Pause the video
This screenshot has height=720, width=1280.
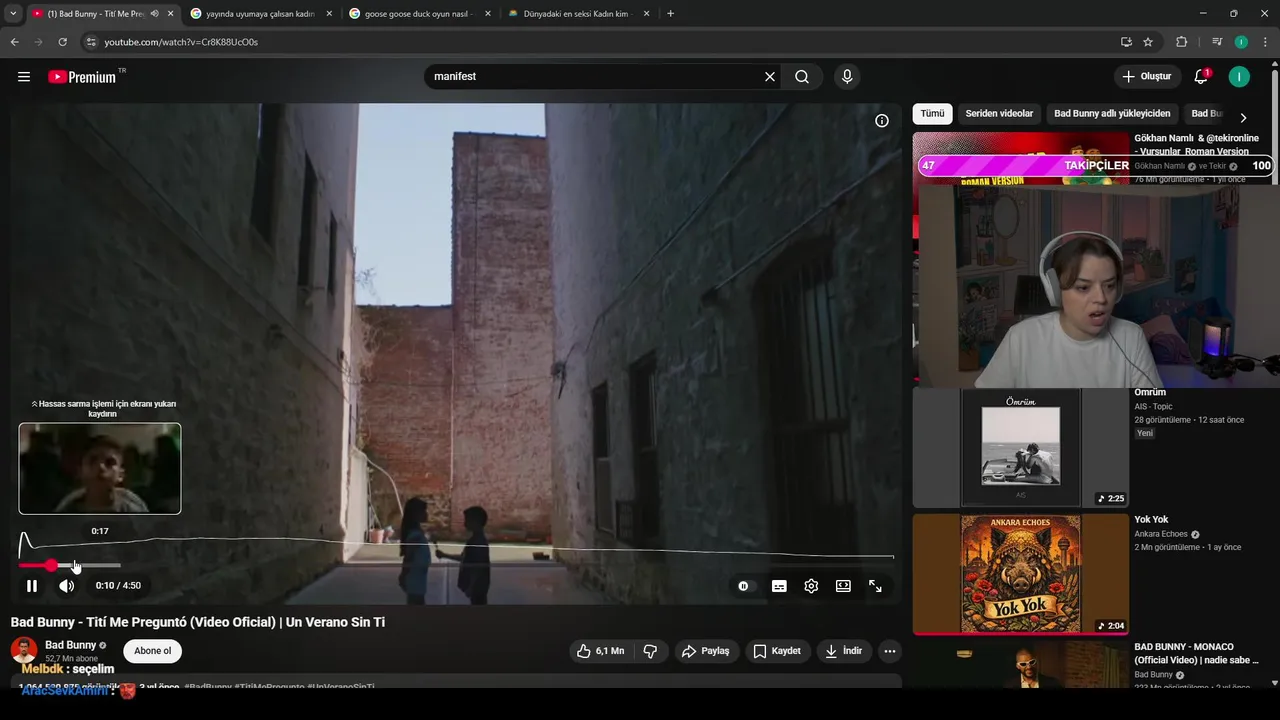click(32, 586)
